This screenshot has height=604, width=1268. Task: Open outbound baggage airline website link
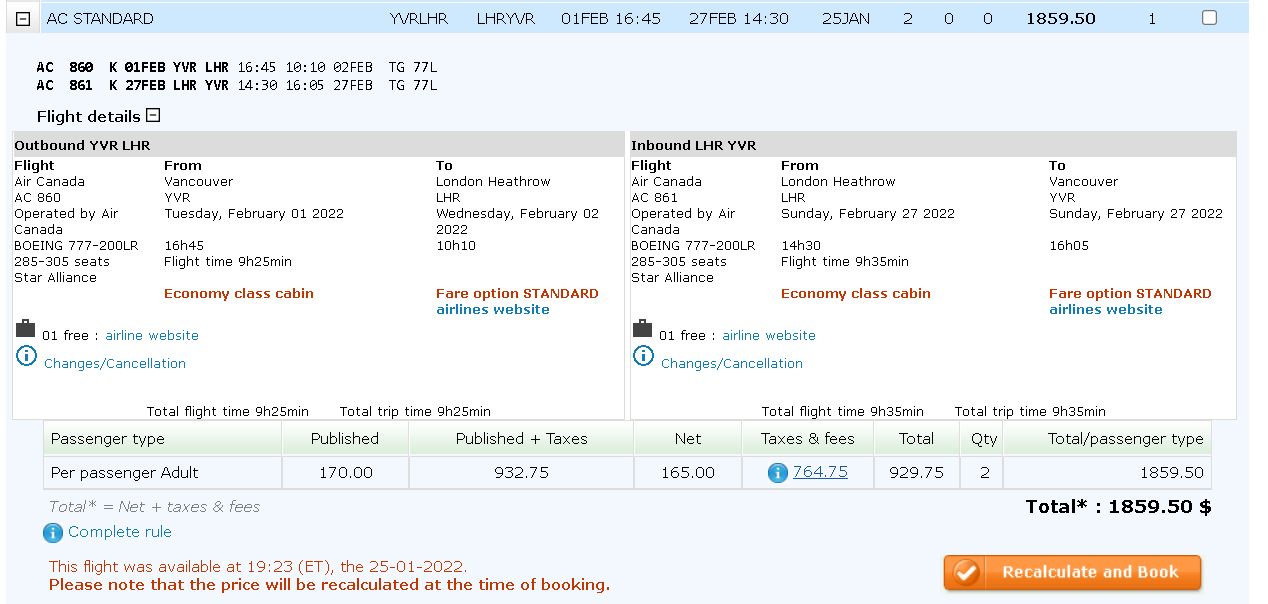[152, 336]
